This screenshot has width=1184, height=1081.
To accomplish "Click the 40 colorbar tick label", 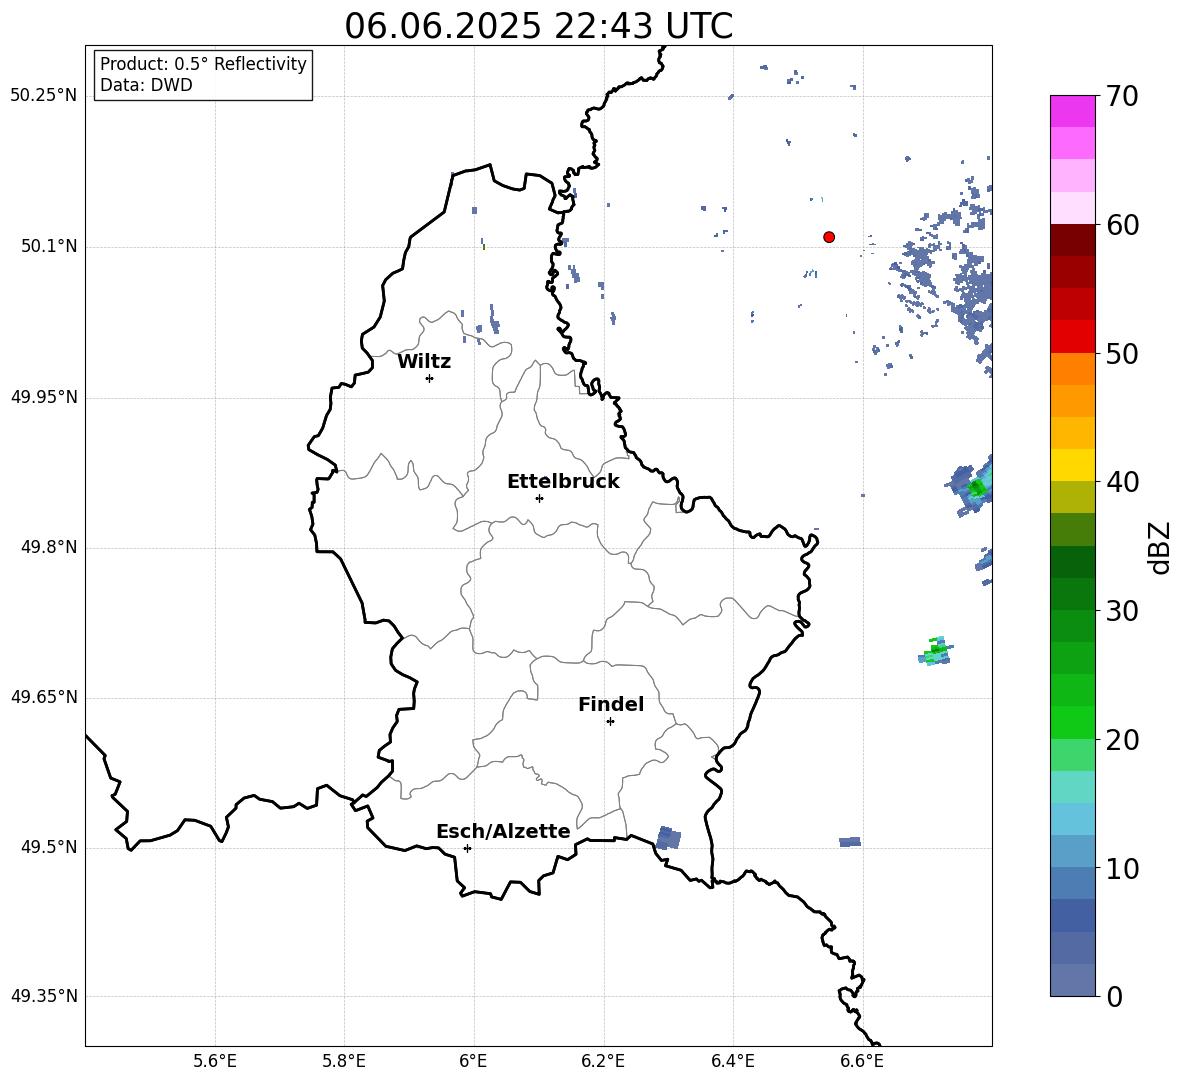I will [x=1121, y=482].
